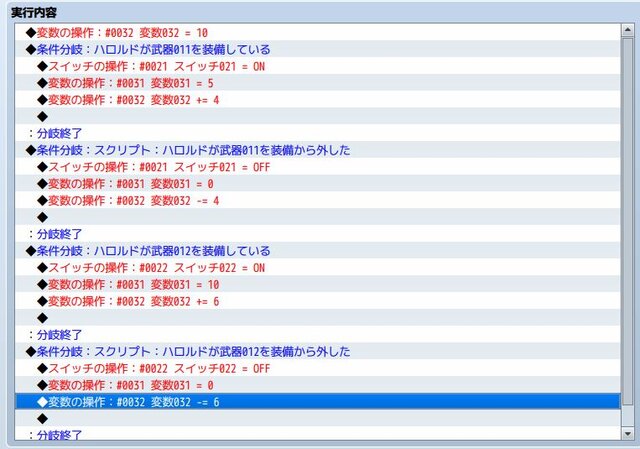Select the 変数032 += 6 command
Screen dimensions: 640x449
coord(318,301)
